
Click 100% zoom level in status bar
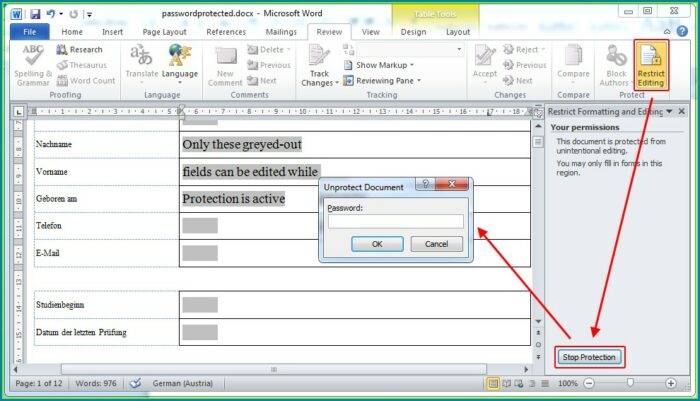pos(568,383)
